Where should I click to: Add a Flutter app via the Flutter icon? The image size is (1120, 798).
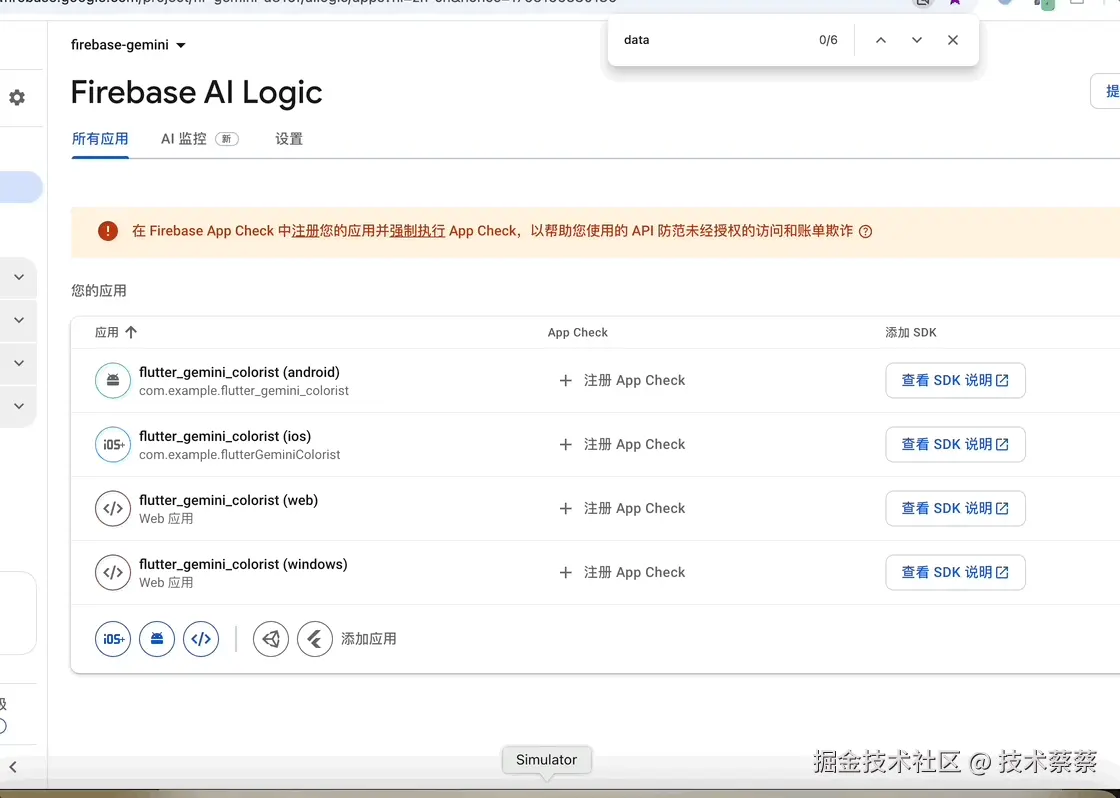click(315, 639)
